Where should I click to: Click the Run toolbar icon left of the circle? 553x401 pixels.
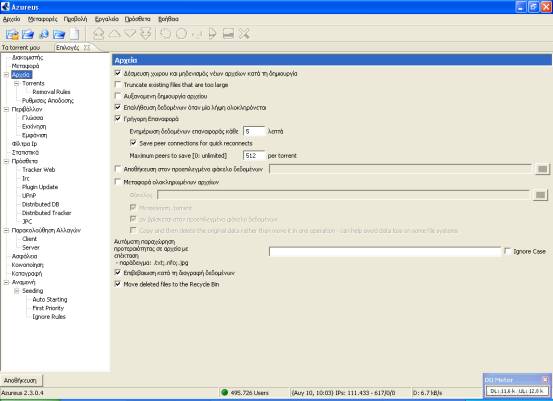[x=165, y=34]
